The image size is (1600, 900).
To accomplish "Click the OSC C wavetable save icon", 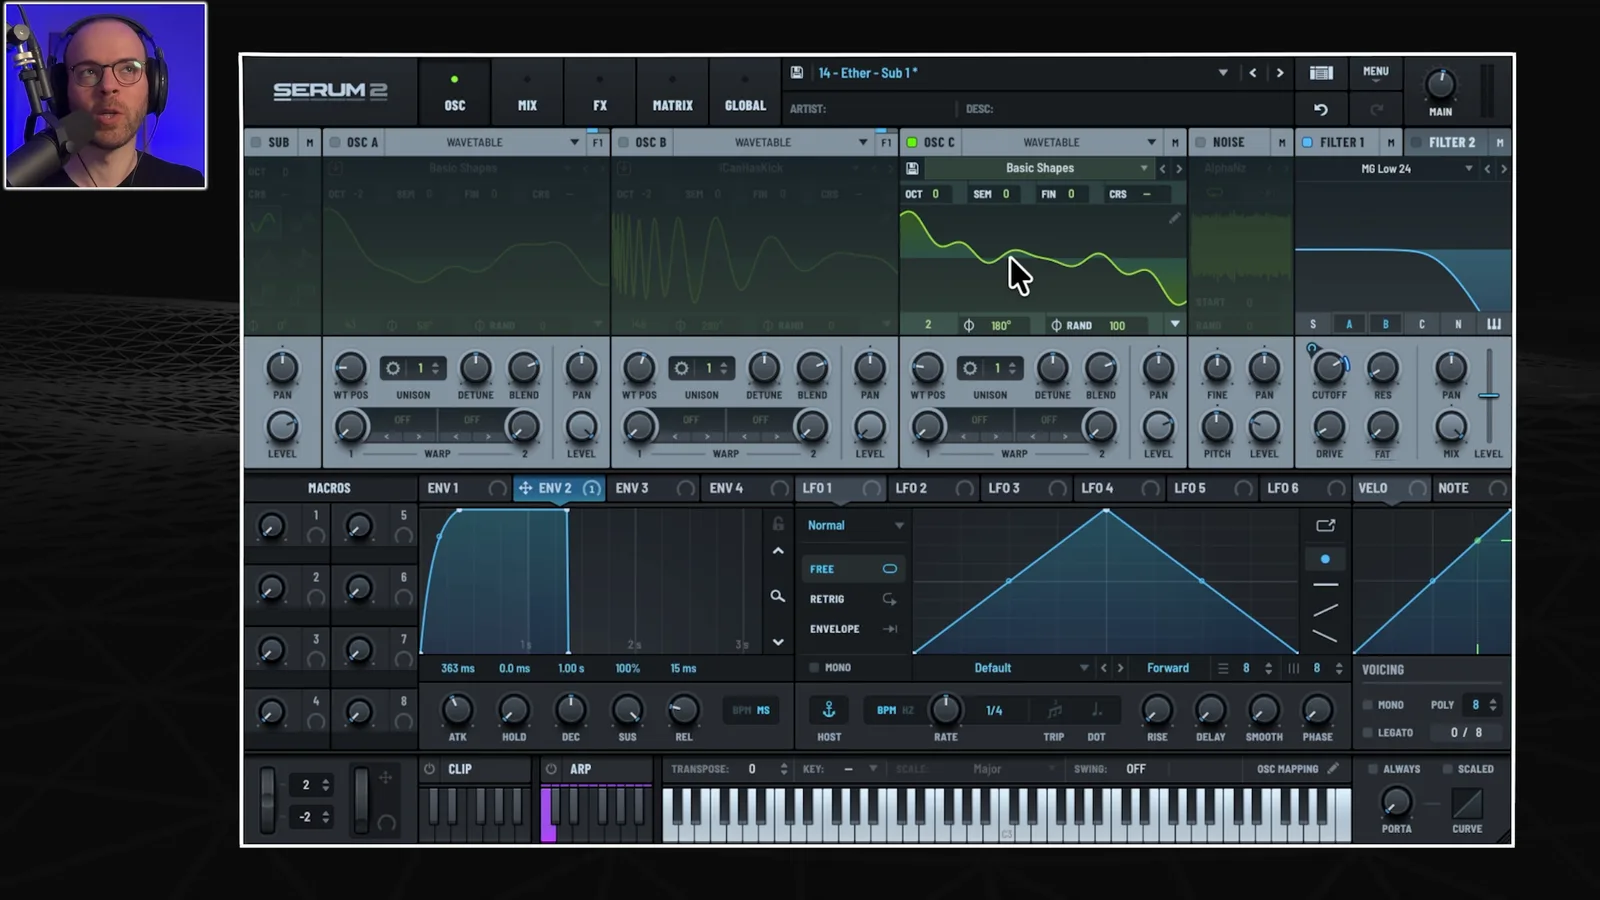I will pyautogui.click(x=912, y=168).
